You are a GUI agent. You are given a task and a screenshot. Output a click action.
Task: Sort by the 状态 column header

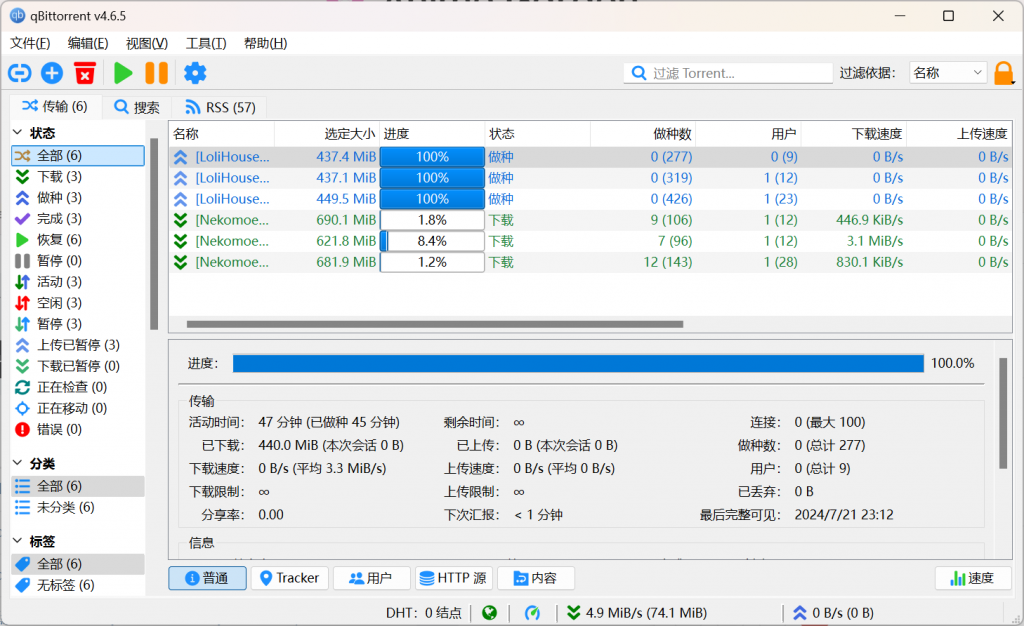tap(538, 134)
